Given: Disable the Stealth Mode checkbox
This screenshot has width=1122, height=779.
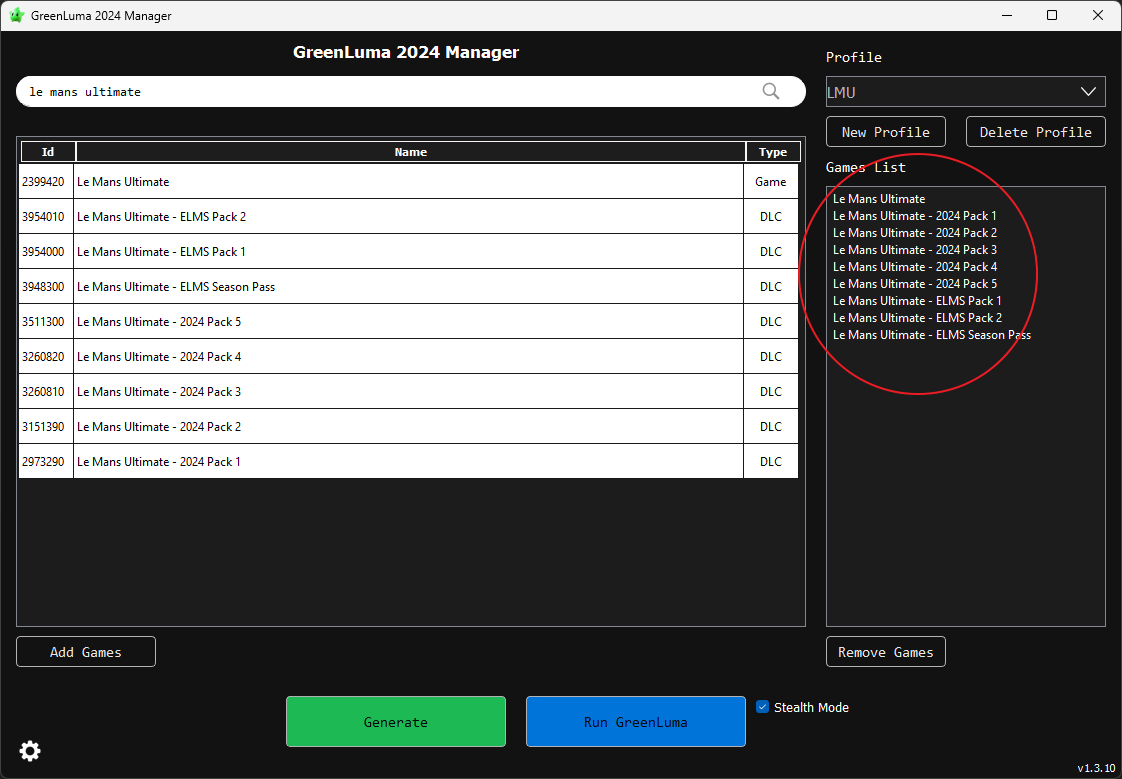Looking at the screenshot, I should [763, 707].
